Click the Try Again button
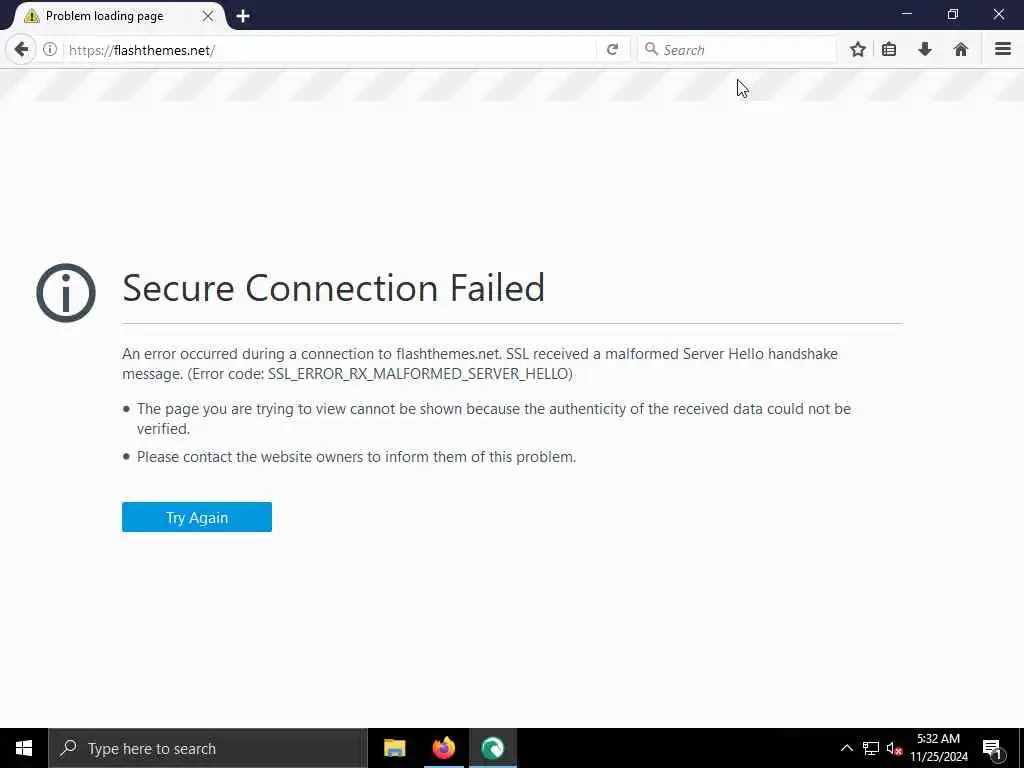This screenshot has width=1024, height=768. tap(197, 517)
